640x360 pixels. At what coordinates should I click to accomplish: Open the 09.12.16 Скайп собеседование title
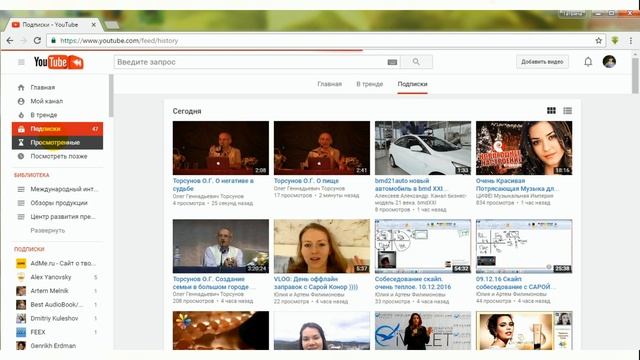coord(516,283)
